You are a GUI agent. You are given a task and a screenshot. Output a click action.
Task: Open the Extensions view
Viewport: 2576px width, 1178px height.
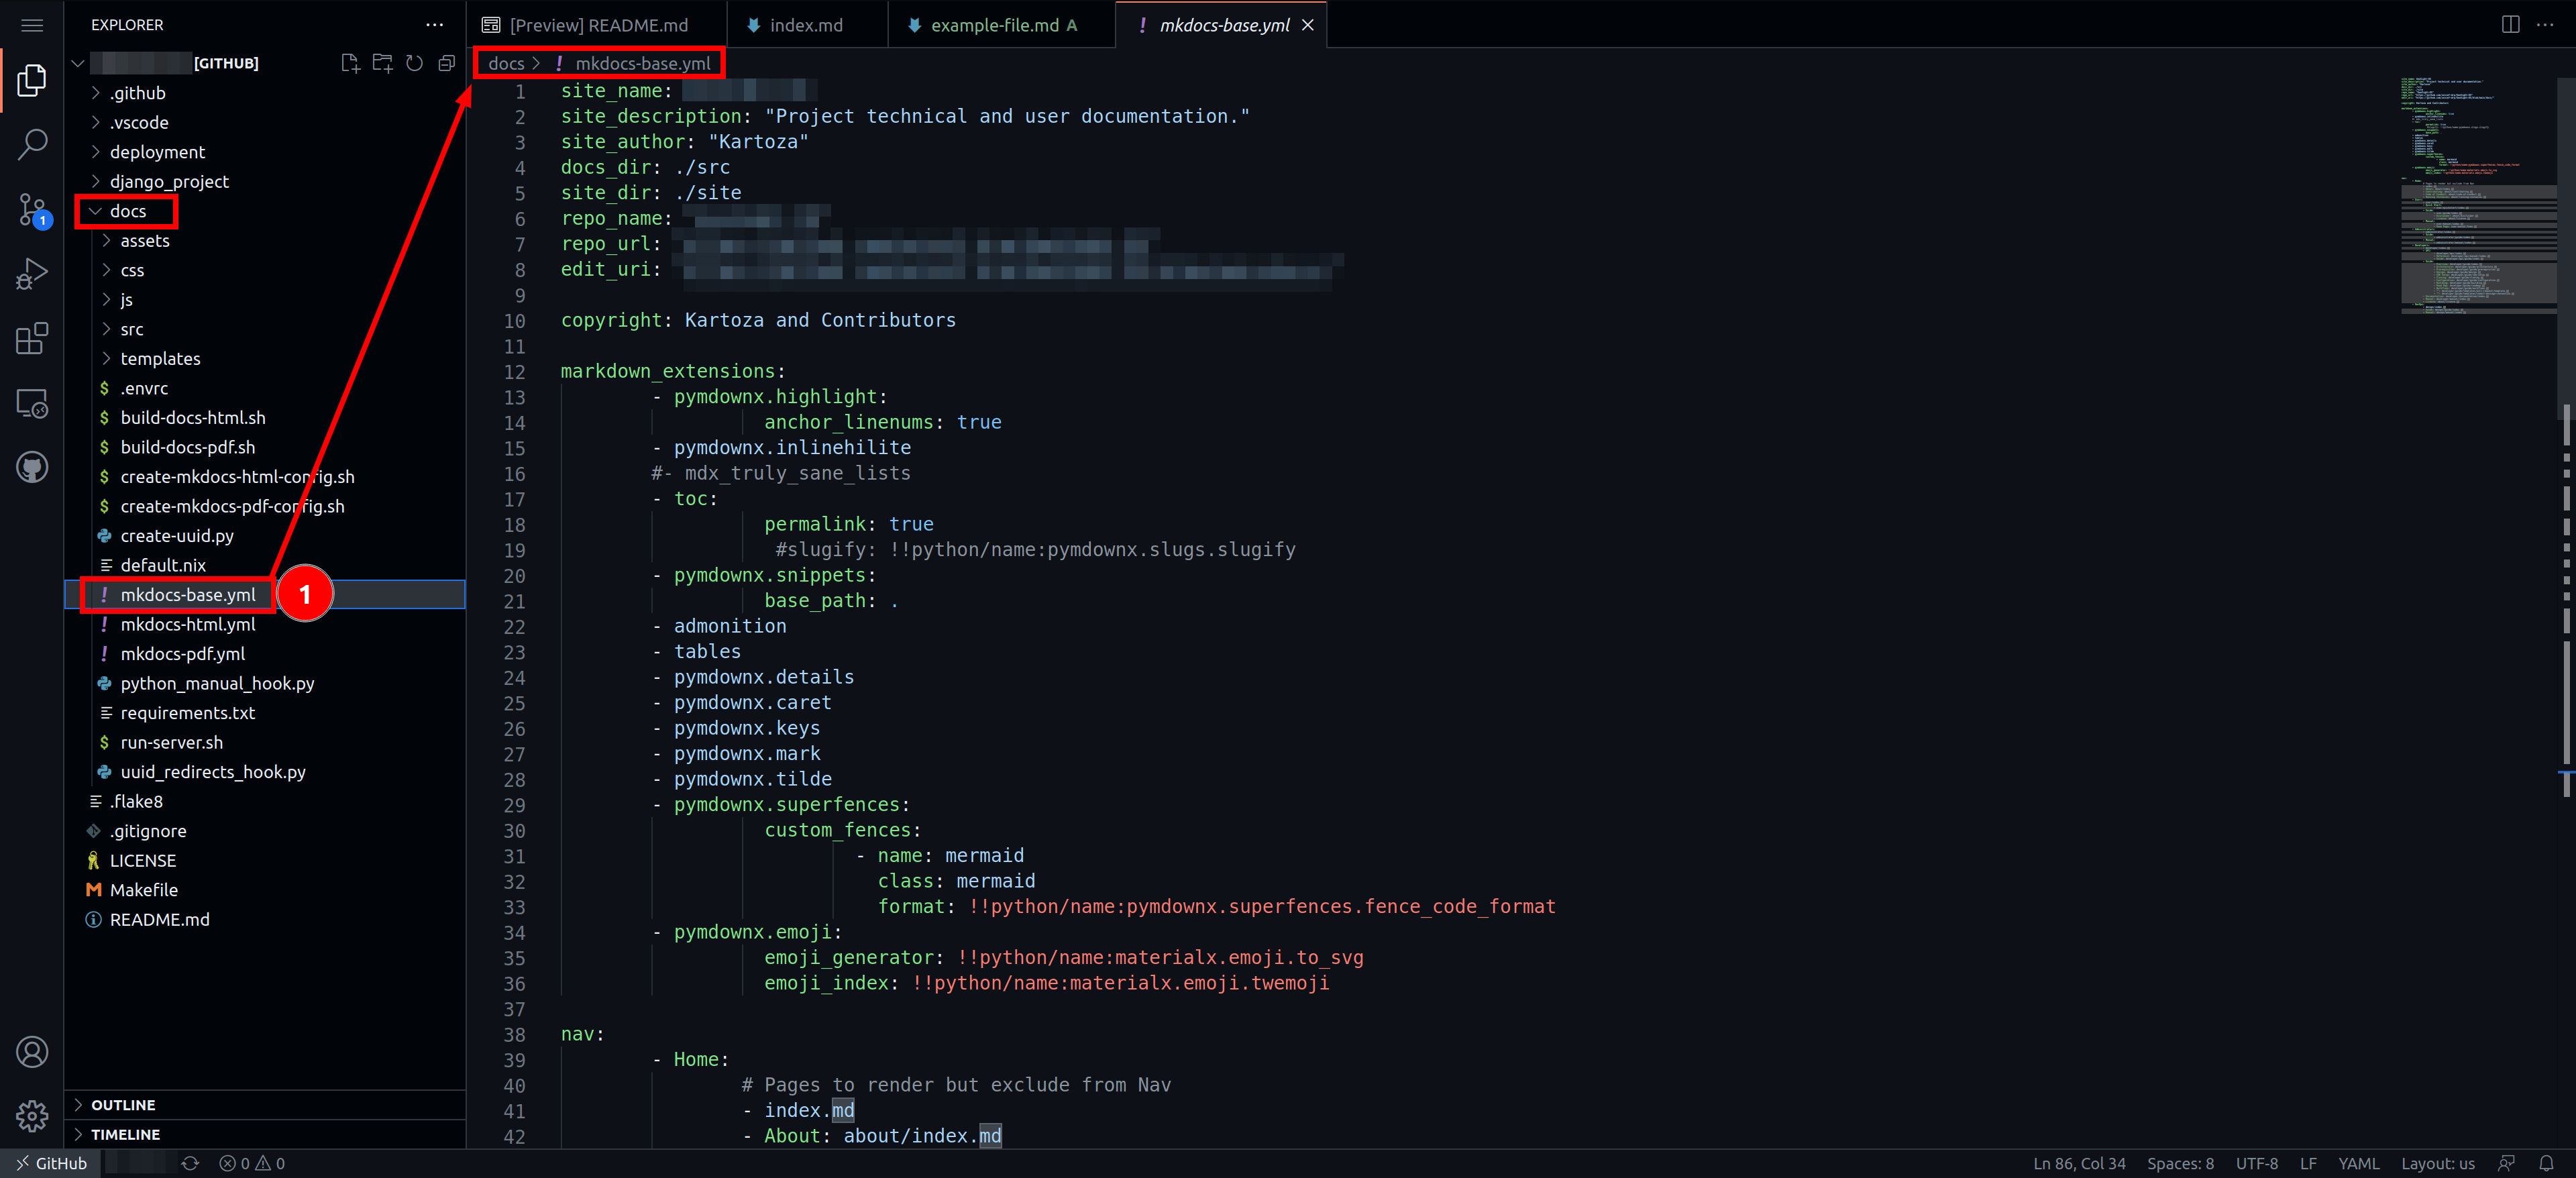click(x=32, y=338)
